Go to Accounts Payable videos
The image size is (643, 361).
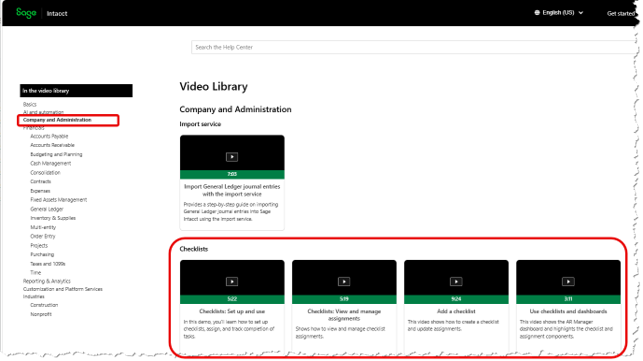coord(49,136)
